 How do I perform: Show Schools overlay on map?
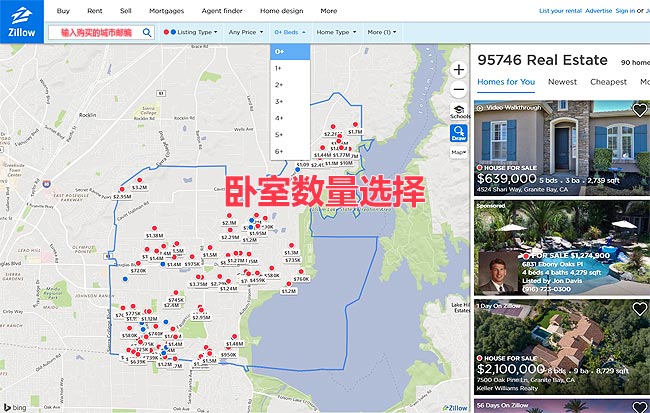click(x=459, y=112)
